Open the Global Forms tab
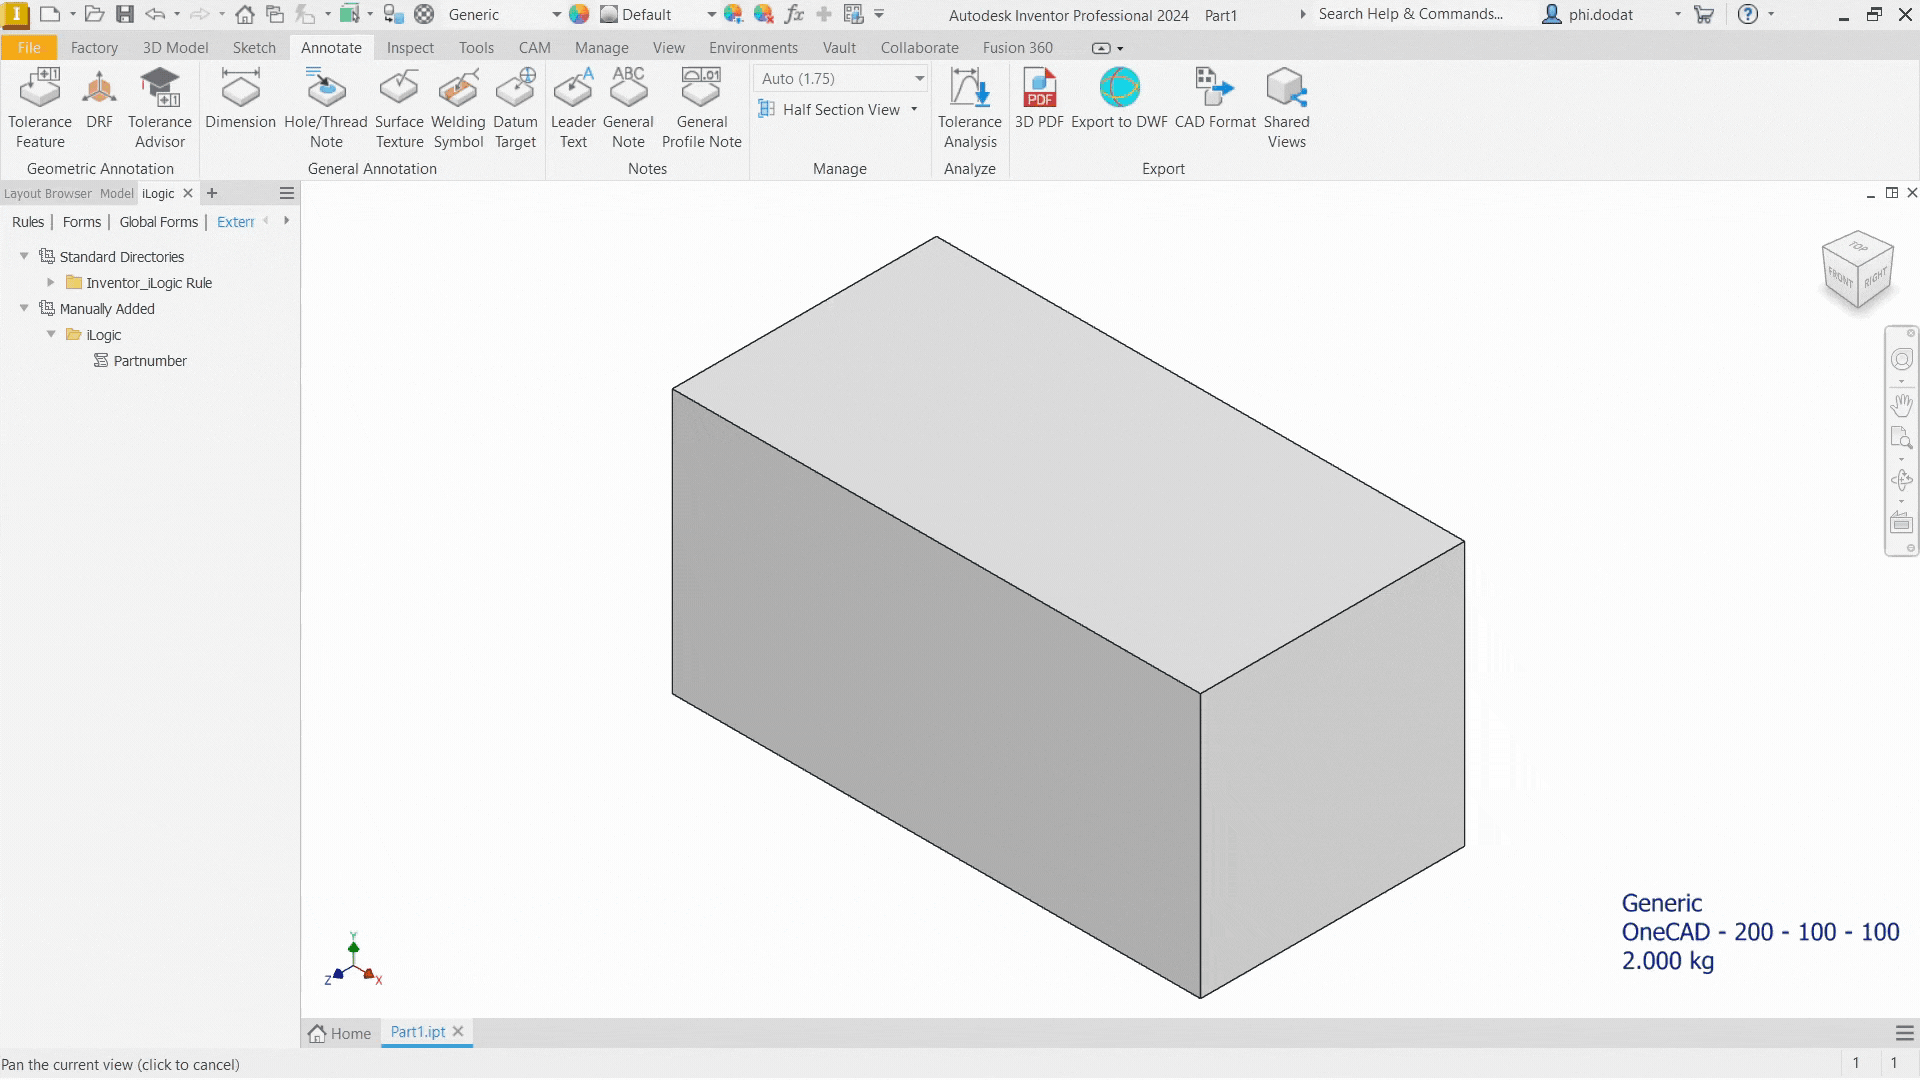 point(159,222)
